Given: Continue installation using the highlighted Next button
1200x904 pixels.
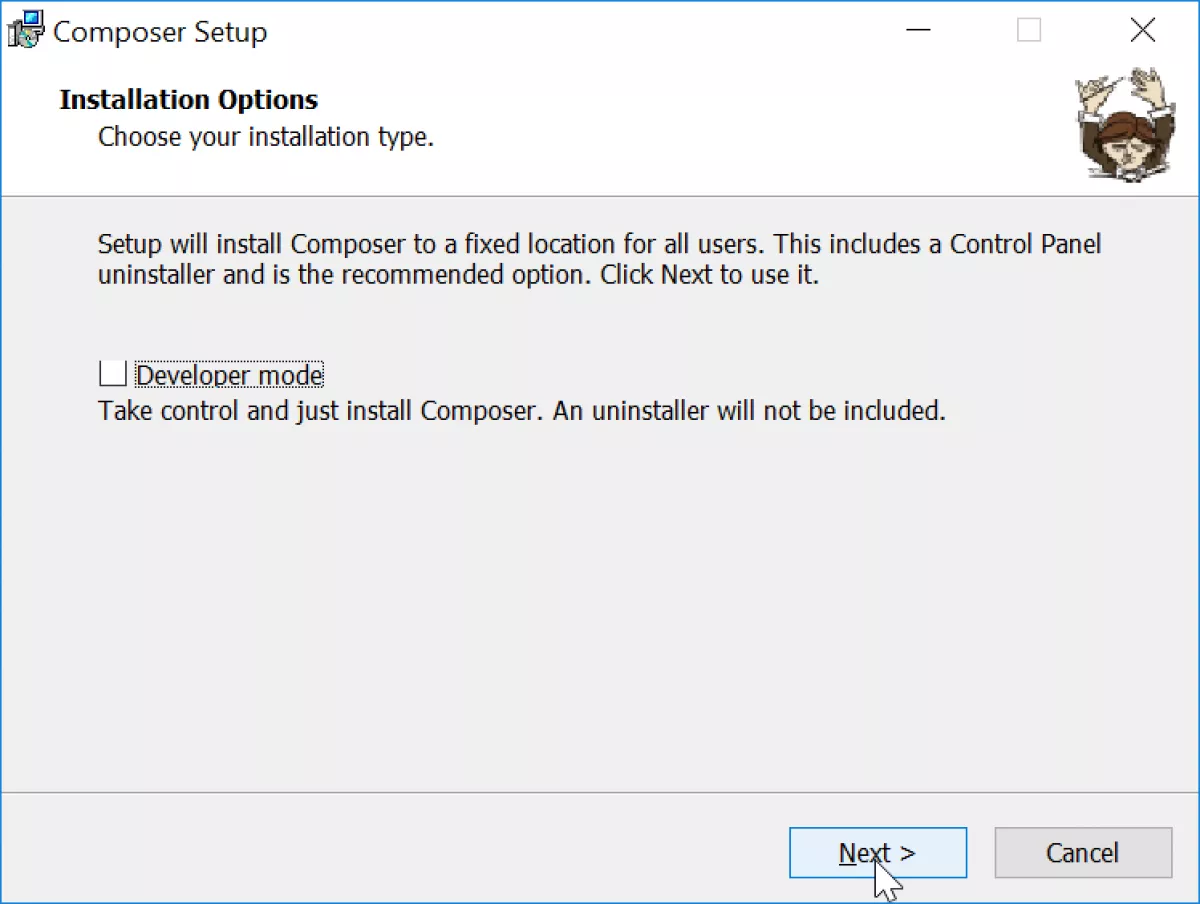Looking at the screenshot, I should [x=877, y=852].
